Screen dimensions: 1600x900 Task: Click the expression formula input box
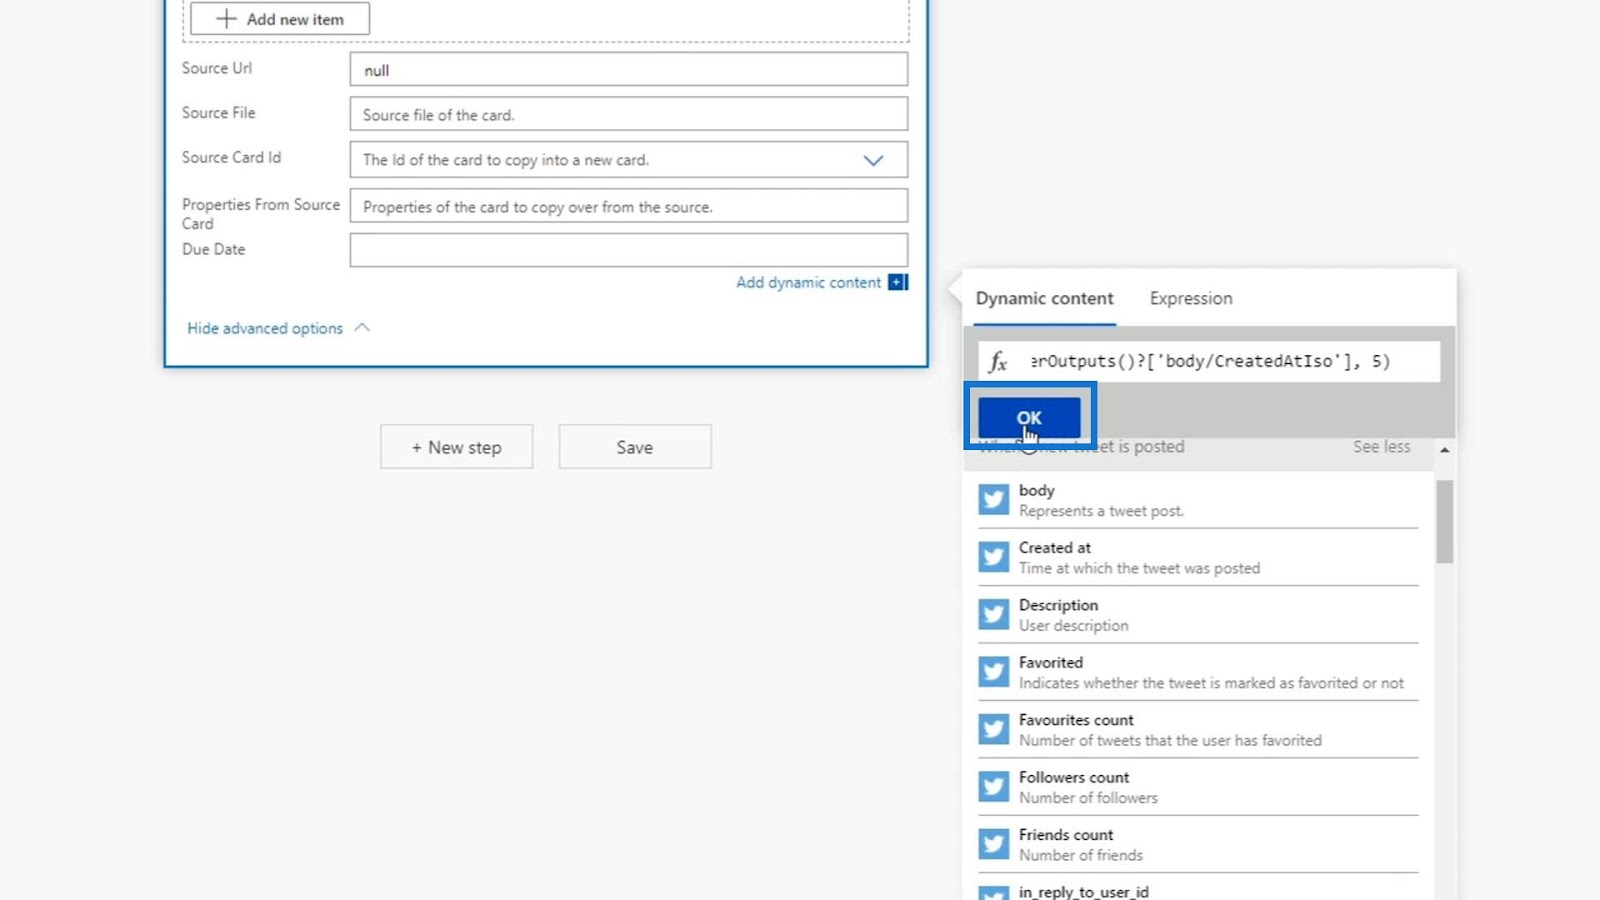click(1210, 362)
